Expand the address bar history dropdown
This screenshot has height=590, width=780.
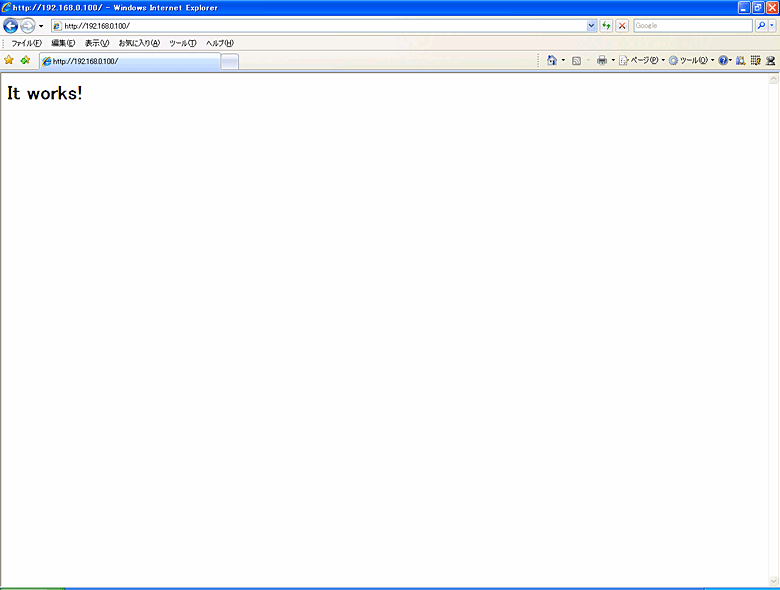point(592,25)
